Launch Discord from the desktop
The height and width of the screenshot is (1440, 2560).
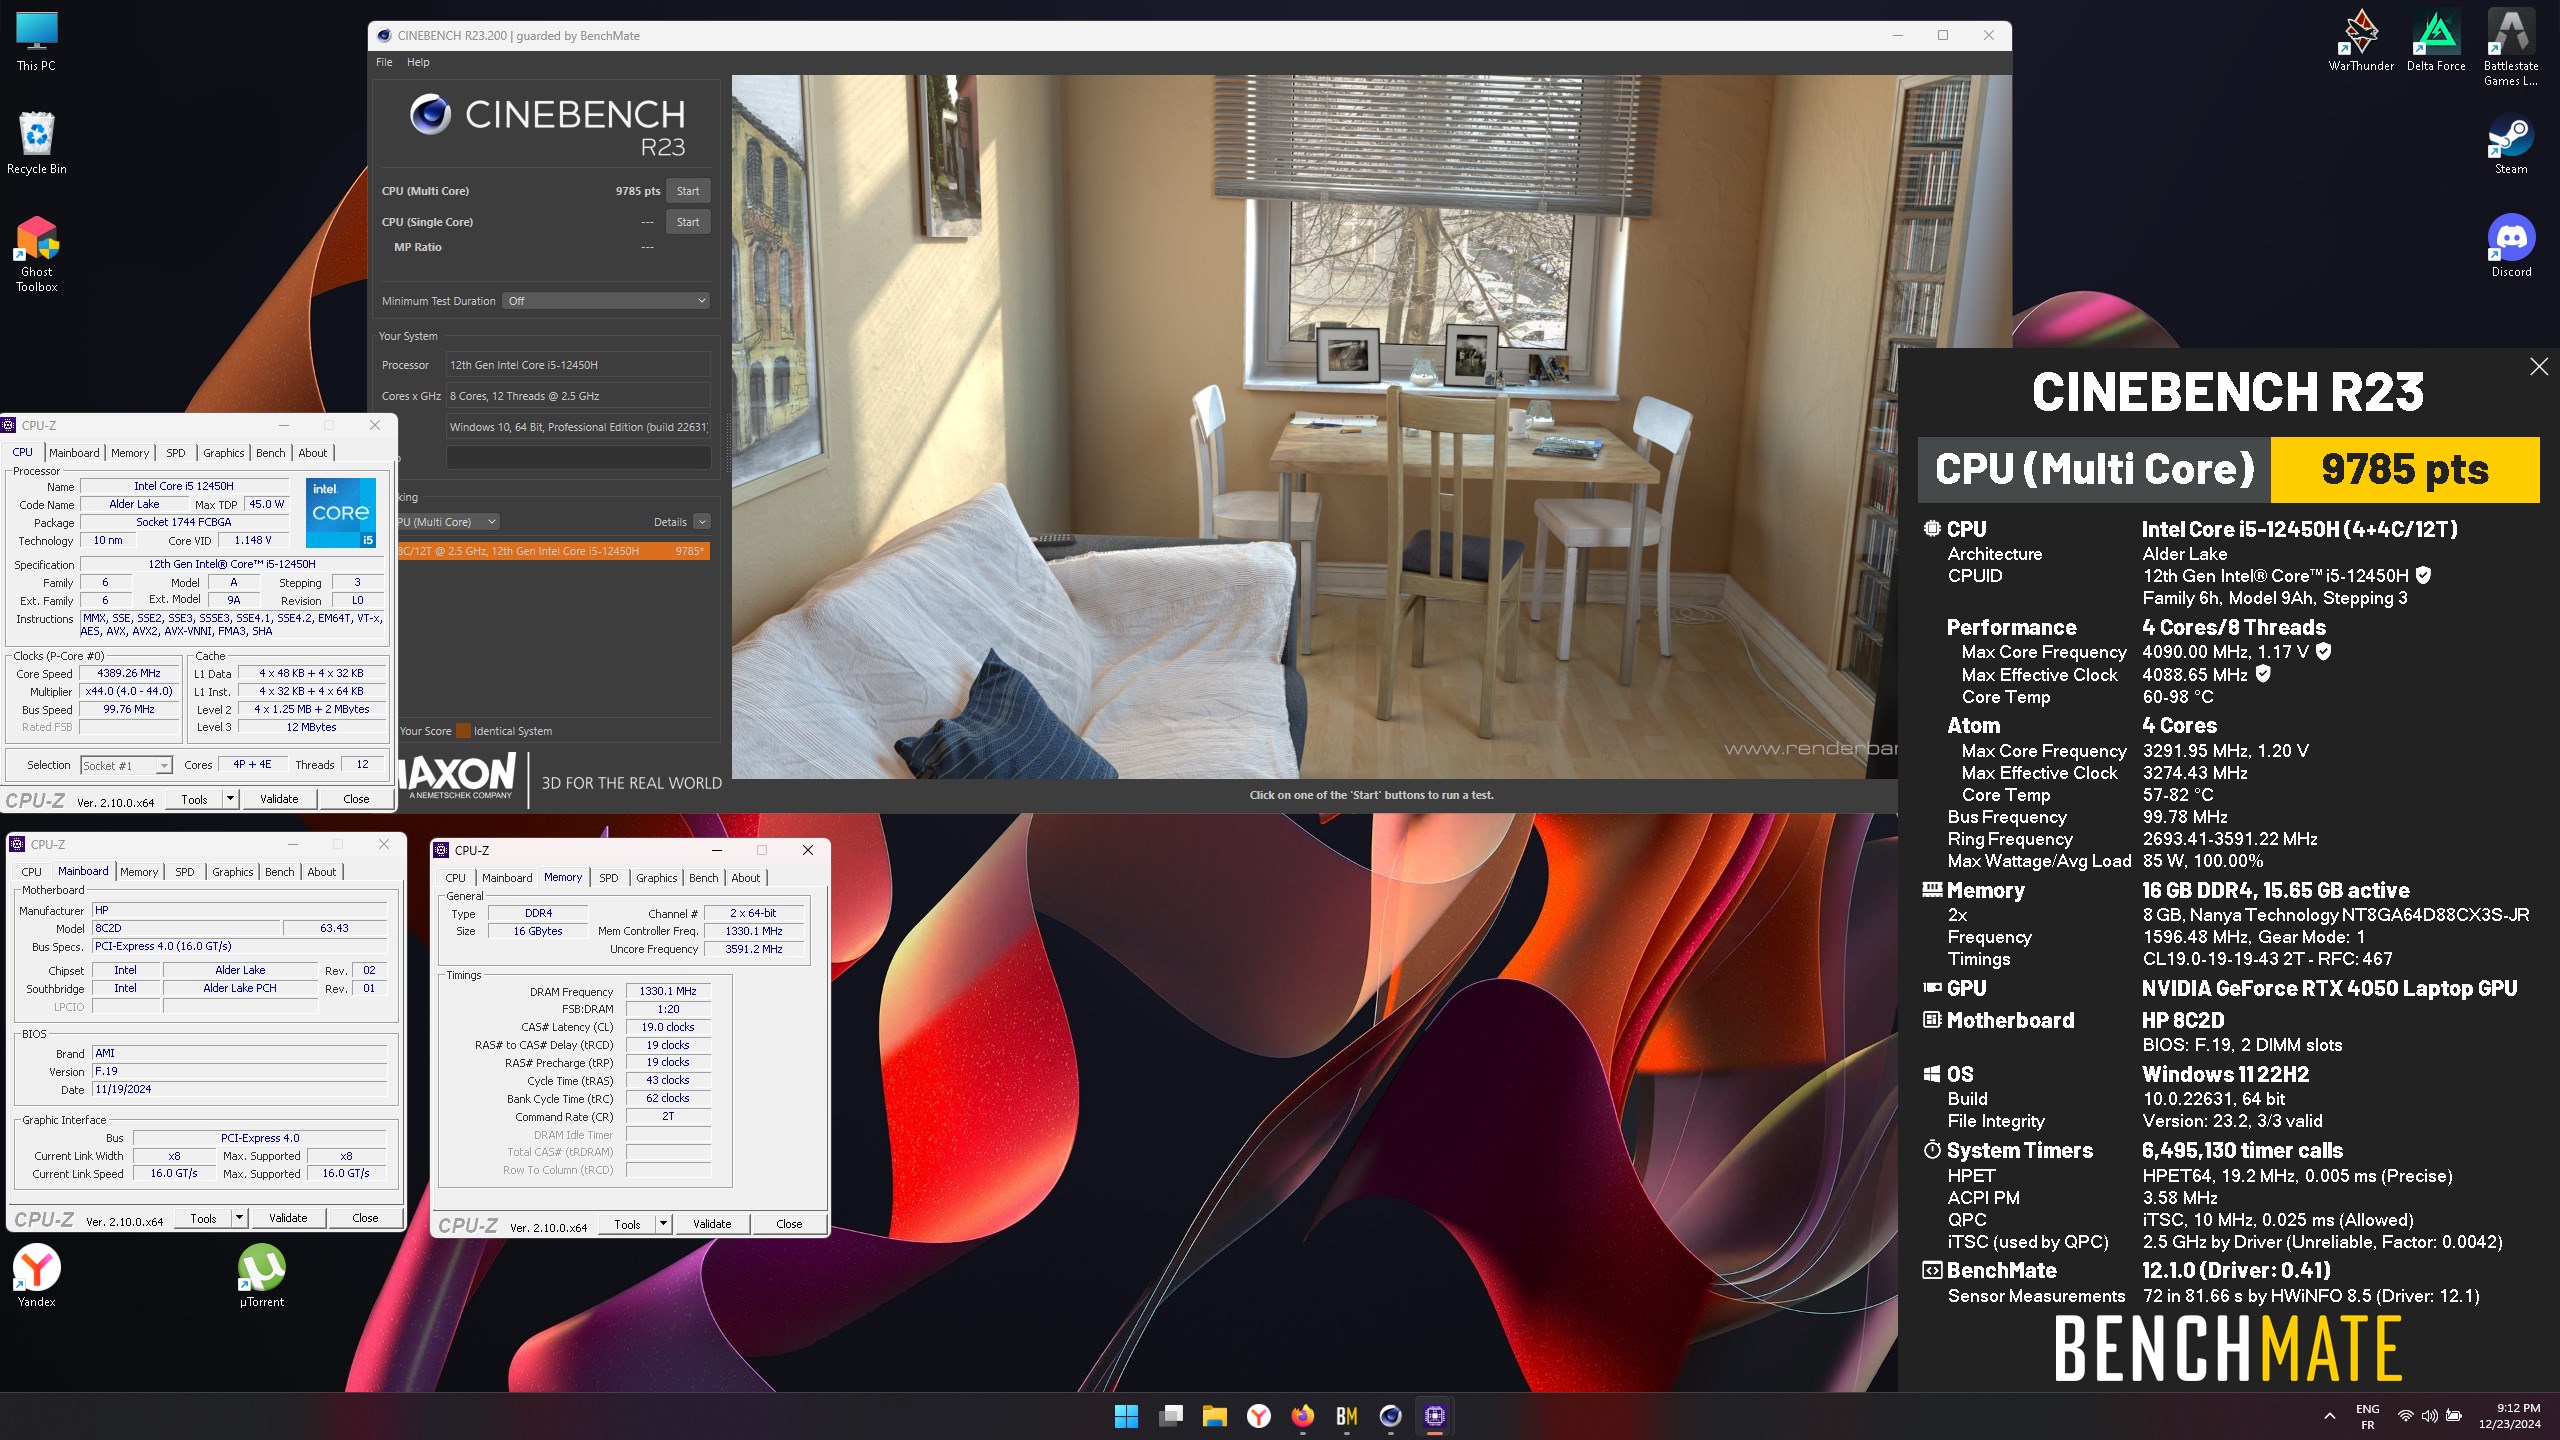(x=2511, y=247)
